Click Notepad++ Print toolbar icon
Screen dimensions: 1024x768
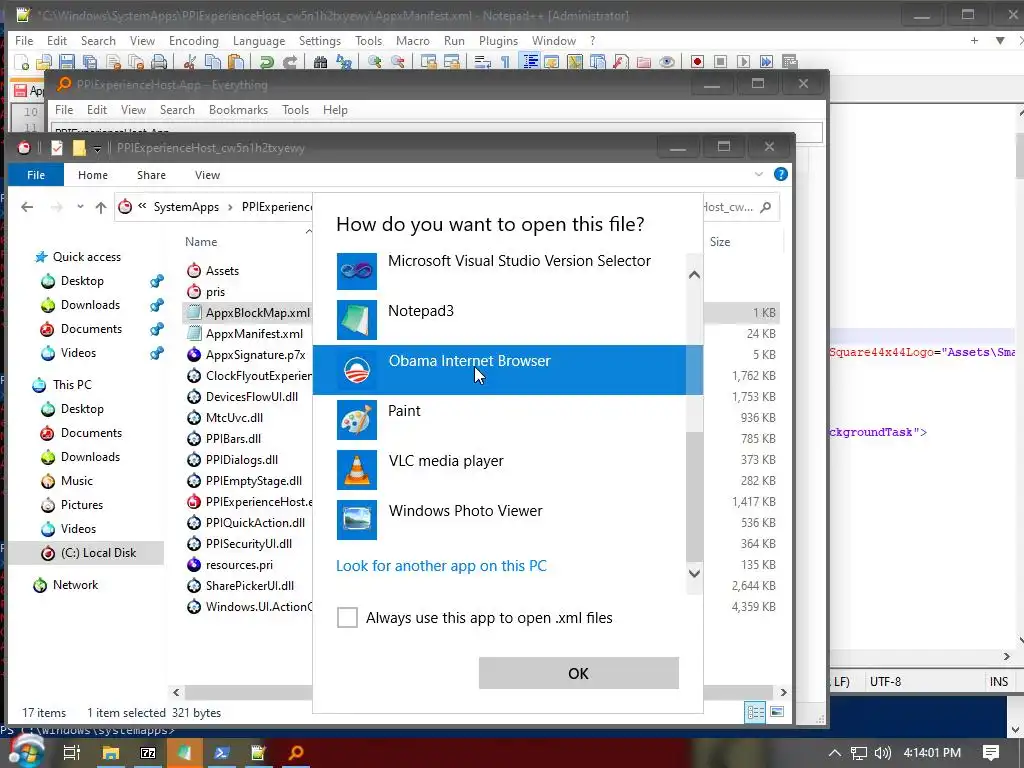click(x=159, y=62)
